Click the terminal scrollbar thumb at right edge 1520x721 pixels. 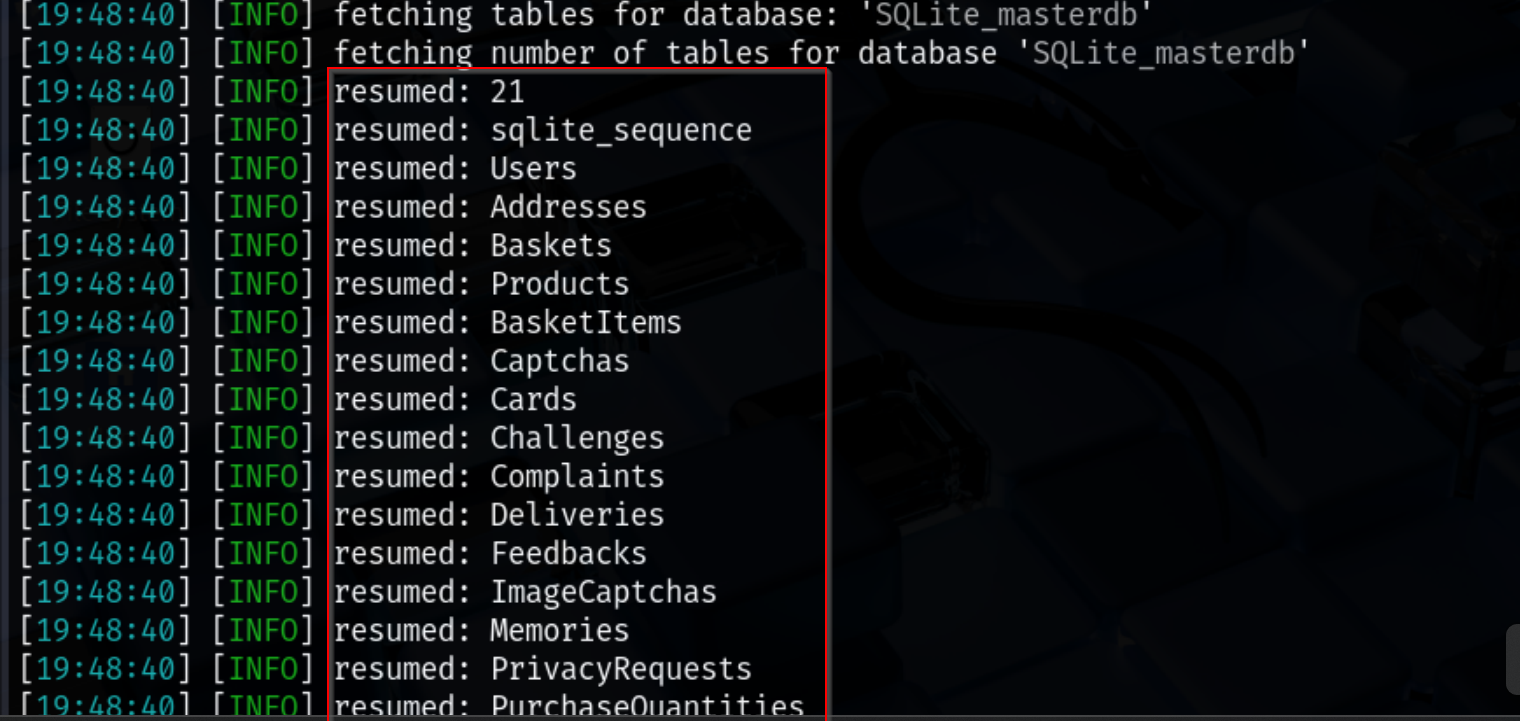pos(1513,660)
